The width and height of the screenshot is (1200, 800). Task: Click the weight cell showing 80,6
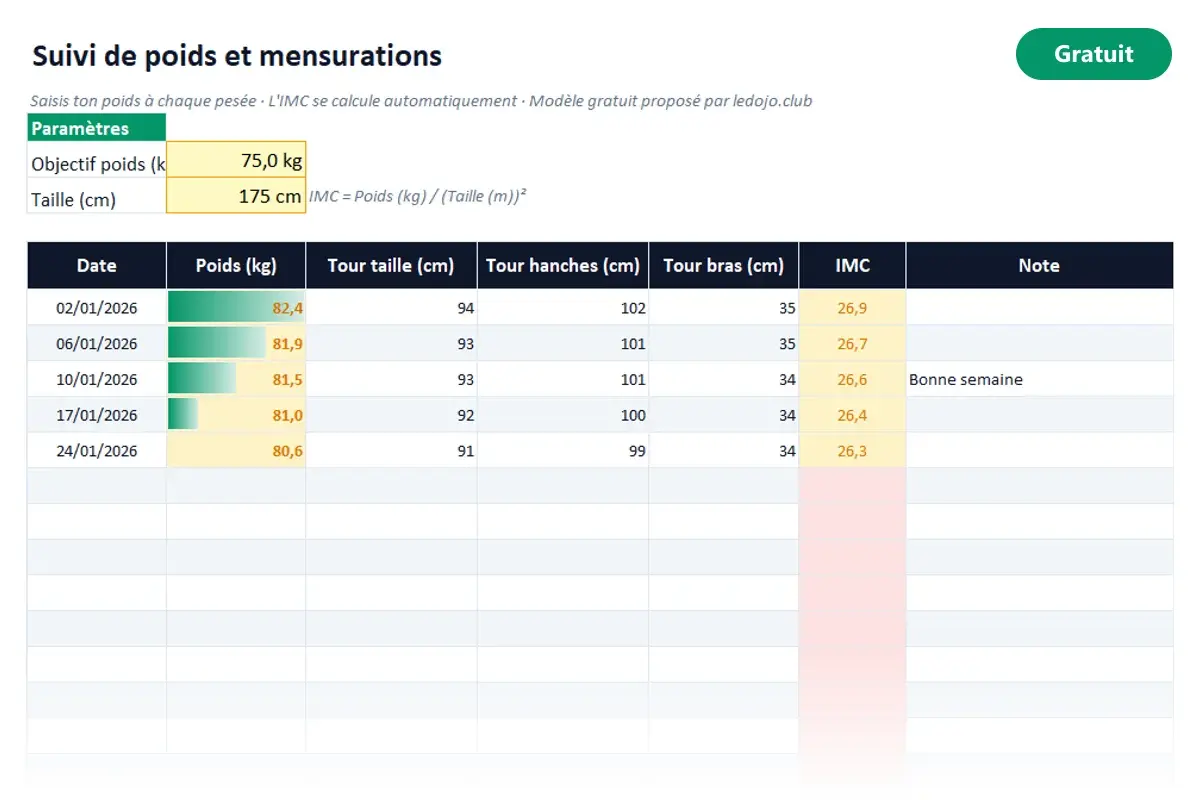click(236, 451)
